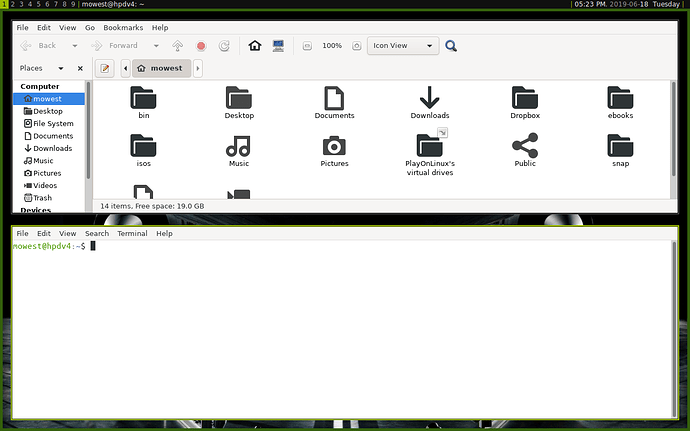Open the Public share folder

[x=525, y=146]
